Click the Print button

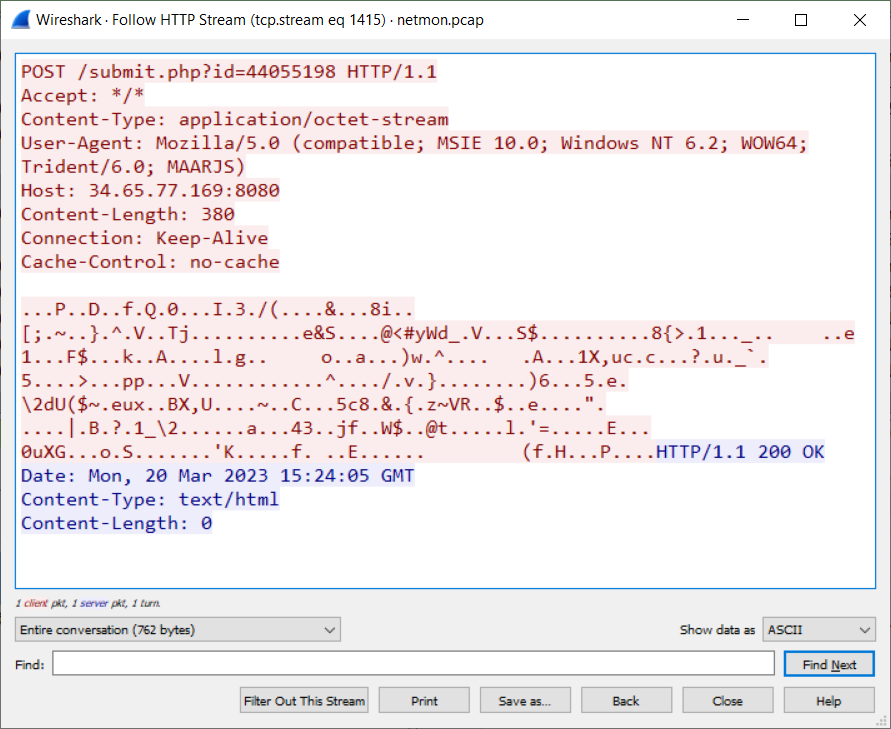(424, 701)
